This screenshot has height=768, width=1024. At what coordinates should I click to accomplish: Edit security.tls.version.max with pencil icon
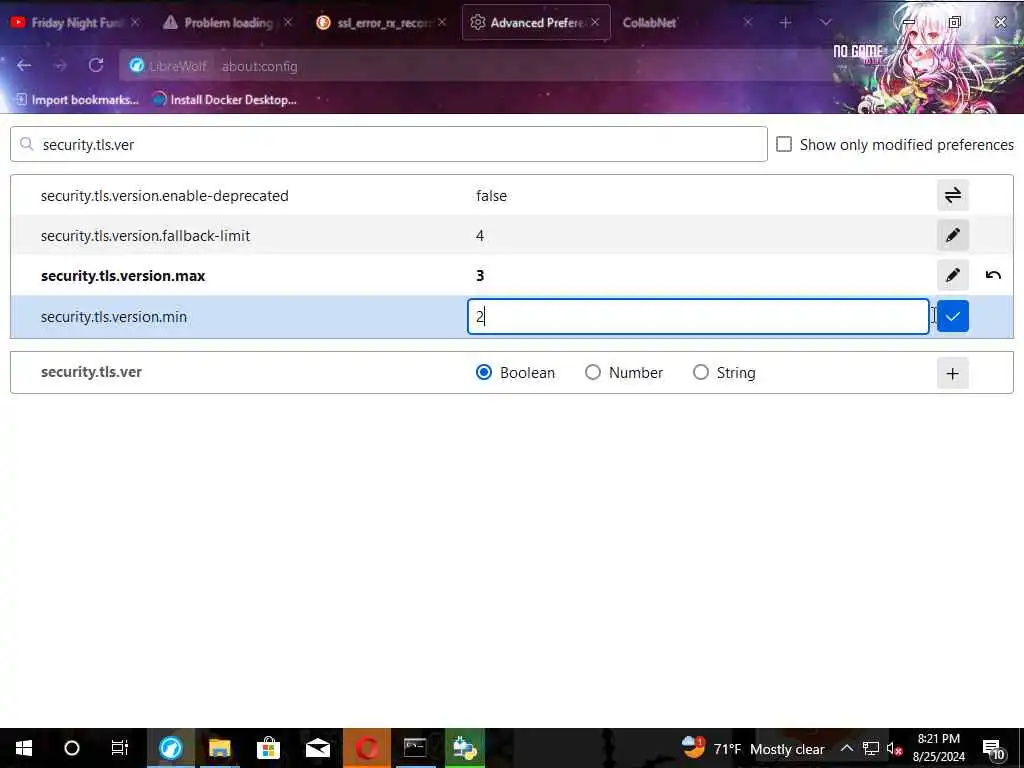[952, 275]
